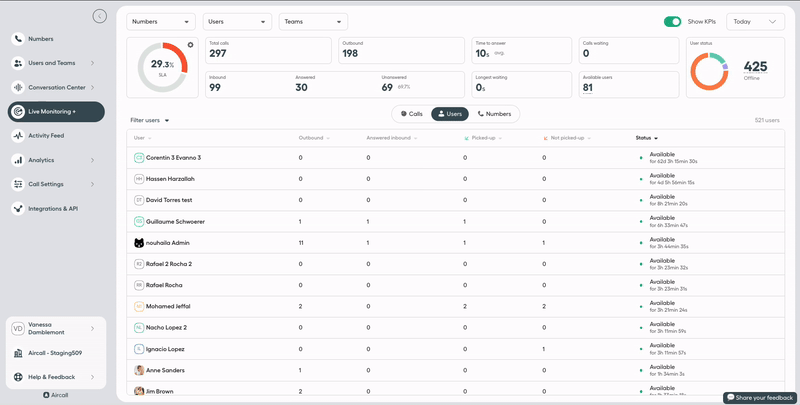This screenshot has height=405, width=800.
Task: Open Numbers in the sidebar
Action: pos(40,39)
